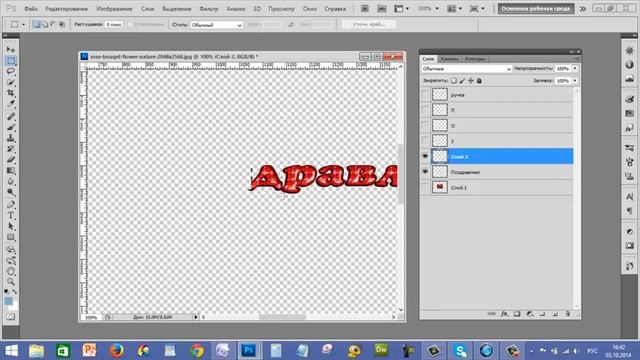Screen dimensions: 640x360
Task: Click the Lock position icon
Action: click(471, 81)
